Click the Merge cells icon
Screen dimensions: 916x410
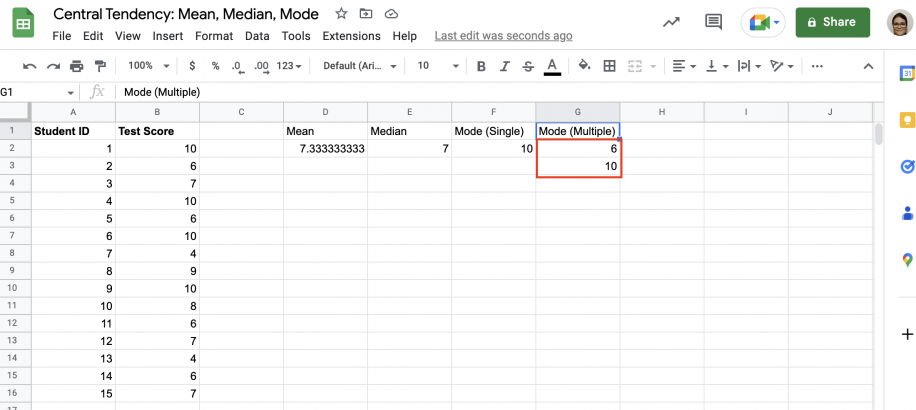coord(635,66)
